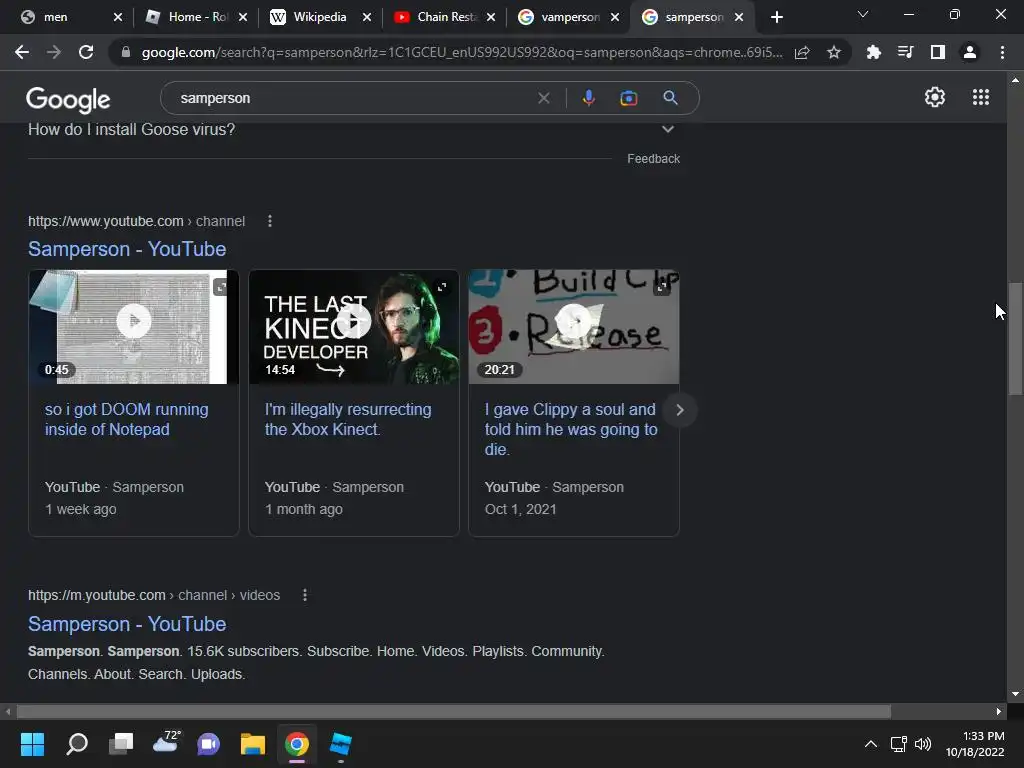The width and height of the screenshot is (1024, 768).
Task: Start search by voice microphone
Action: pos(588,98)
